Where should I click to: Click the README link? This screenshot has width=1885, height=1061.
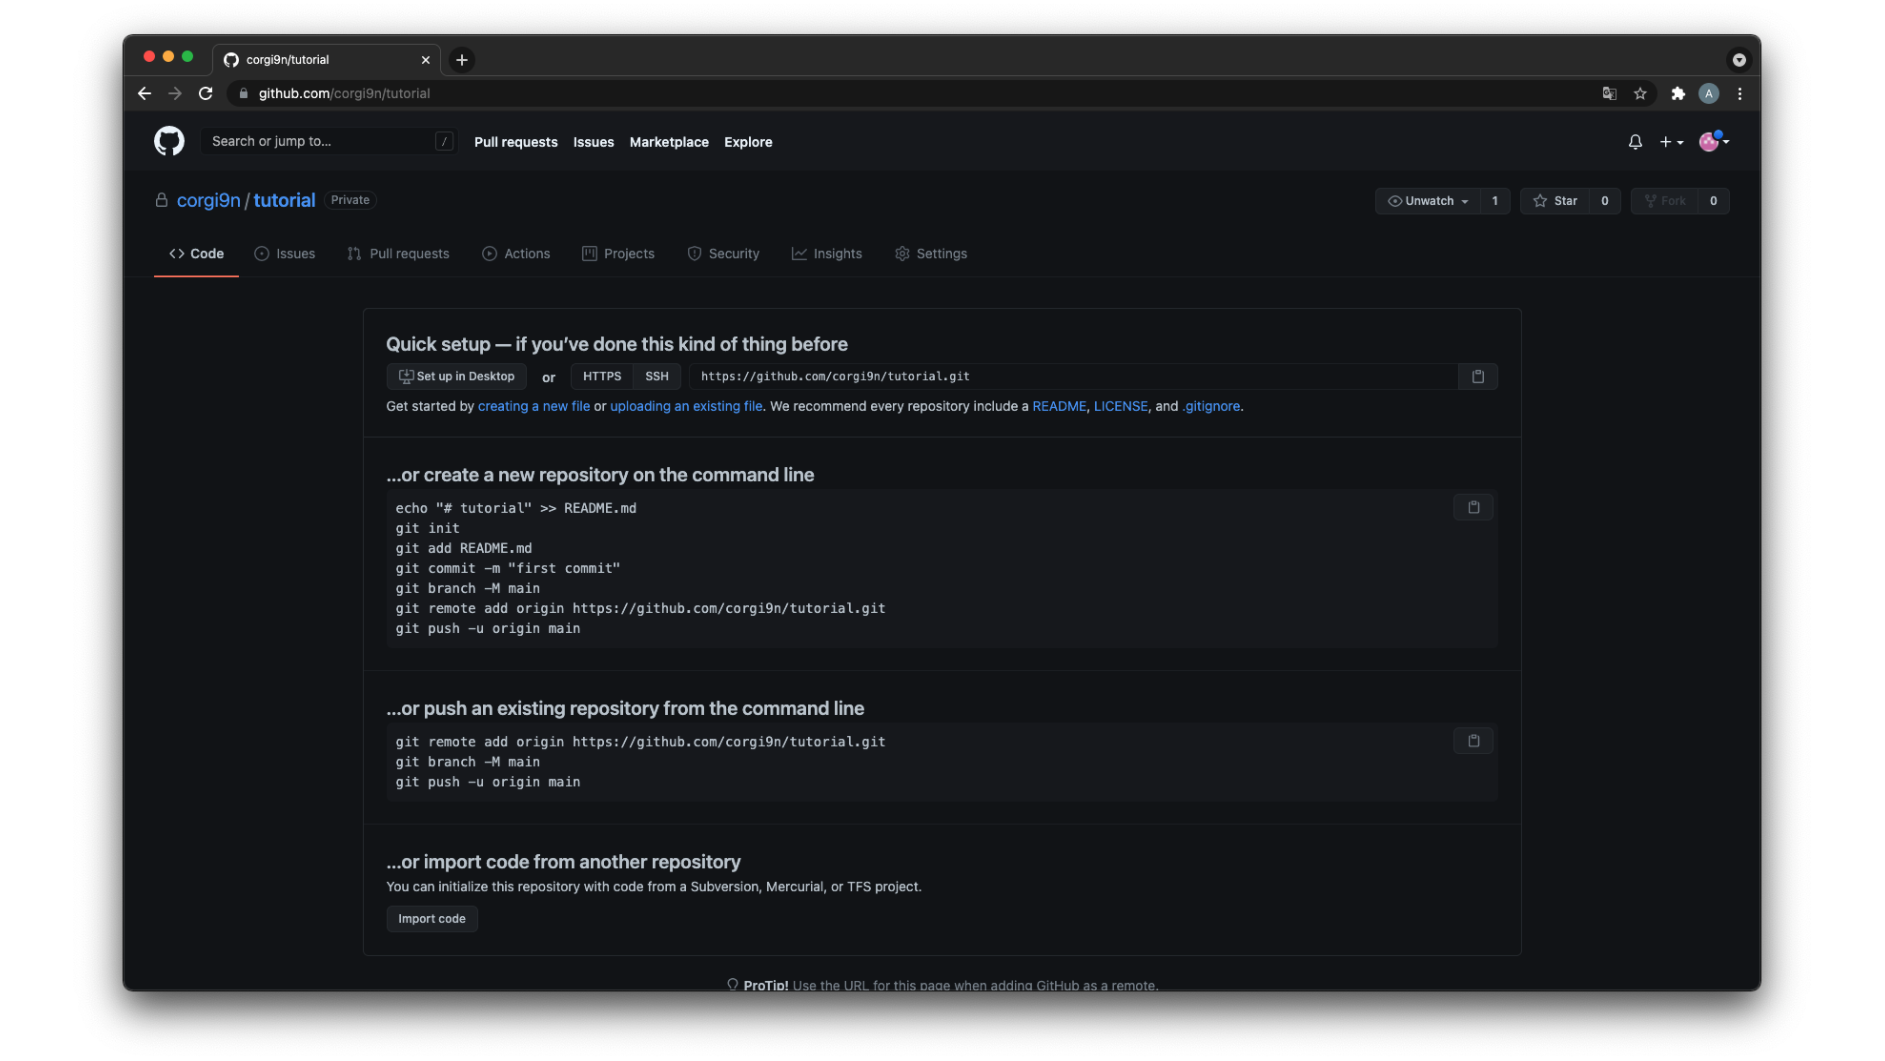[x=1059, y=406]
